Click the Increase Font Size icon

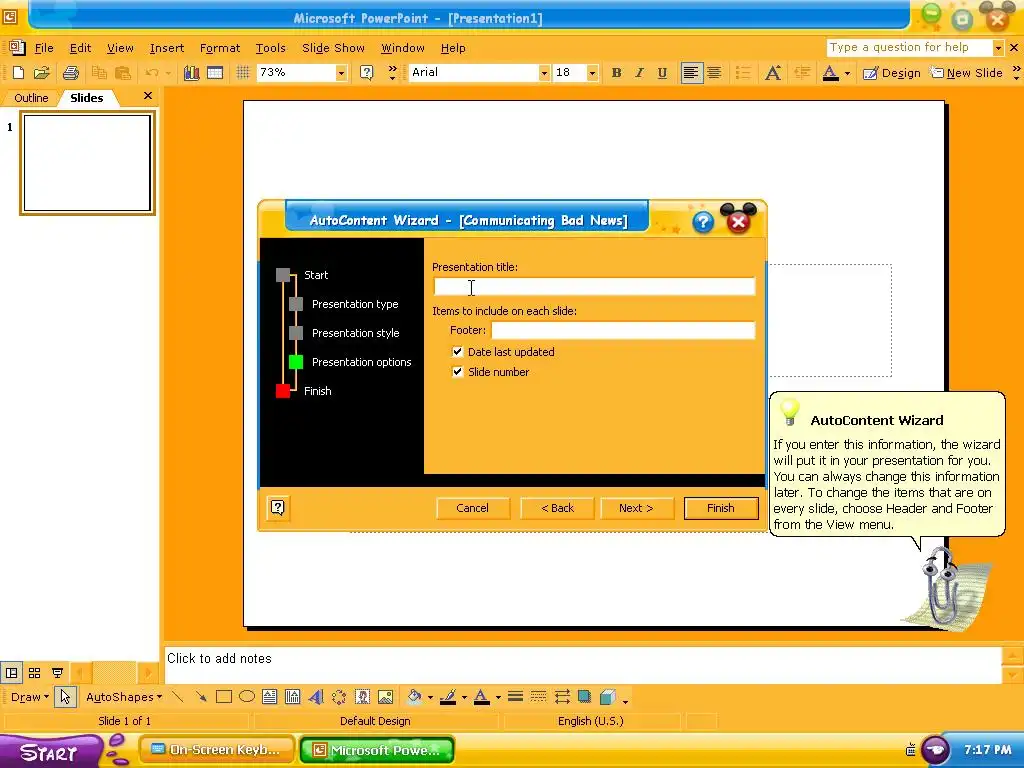[x=773, y=72]
